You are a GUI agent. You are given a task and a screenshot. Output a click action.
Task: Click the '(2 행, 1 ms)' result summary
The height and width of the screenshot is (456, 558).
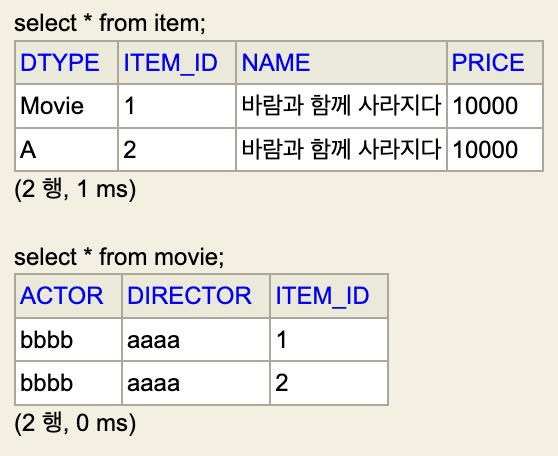[x=75, y=189]
